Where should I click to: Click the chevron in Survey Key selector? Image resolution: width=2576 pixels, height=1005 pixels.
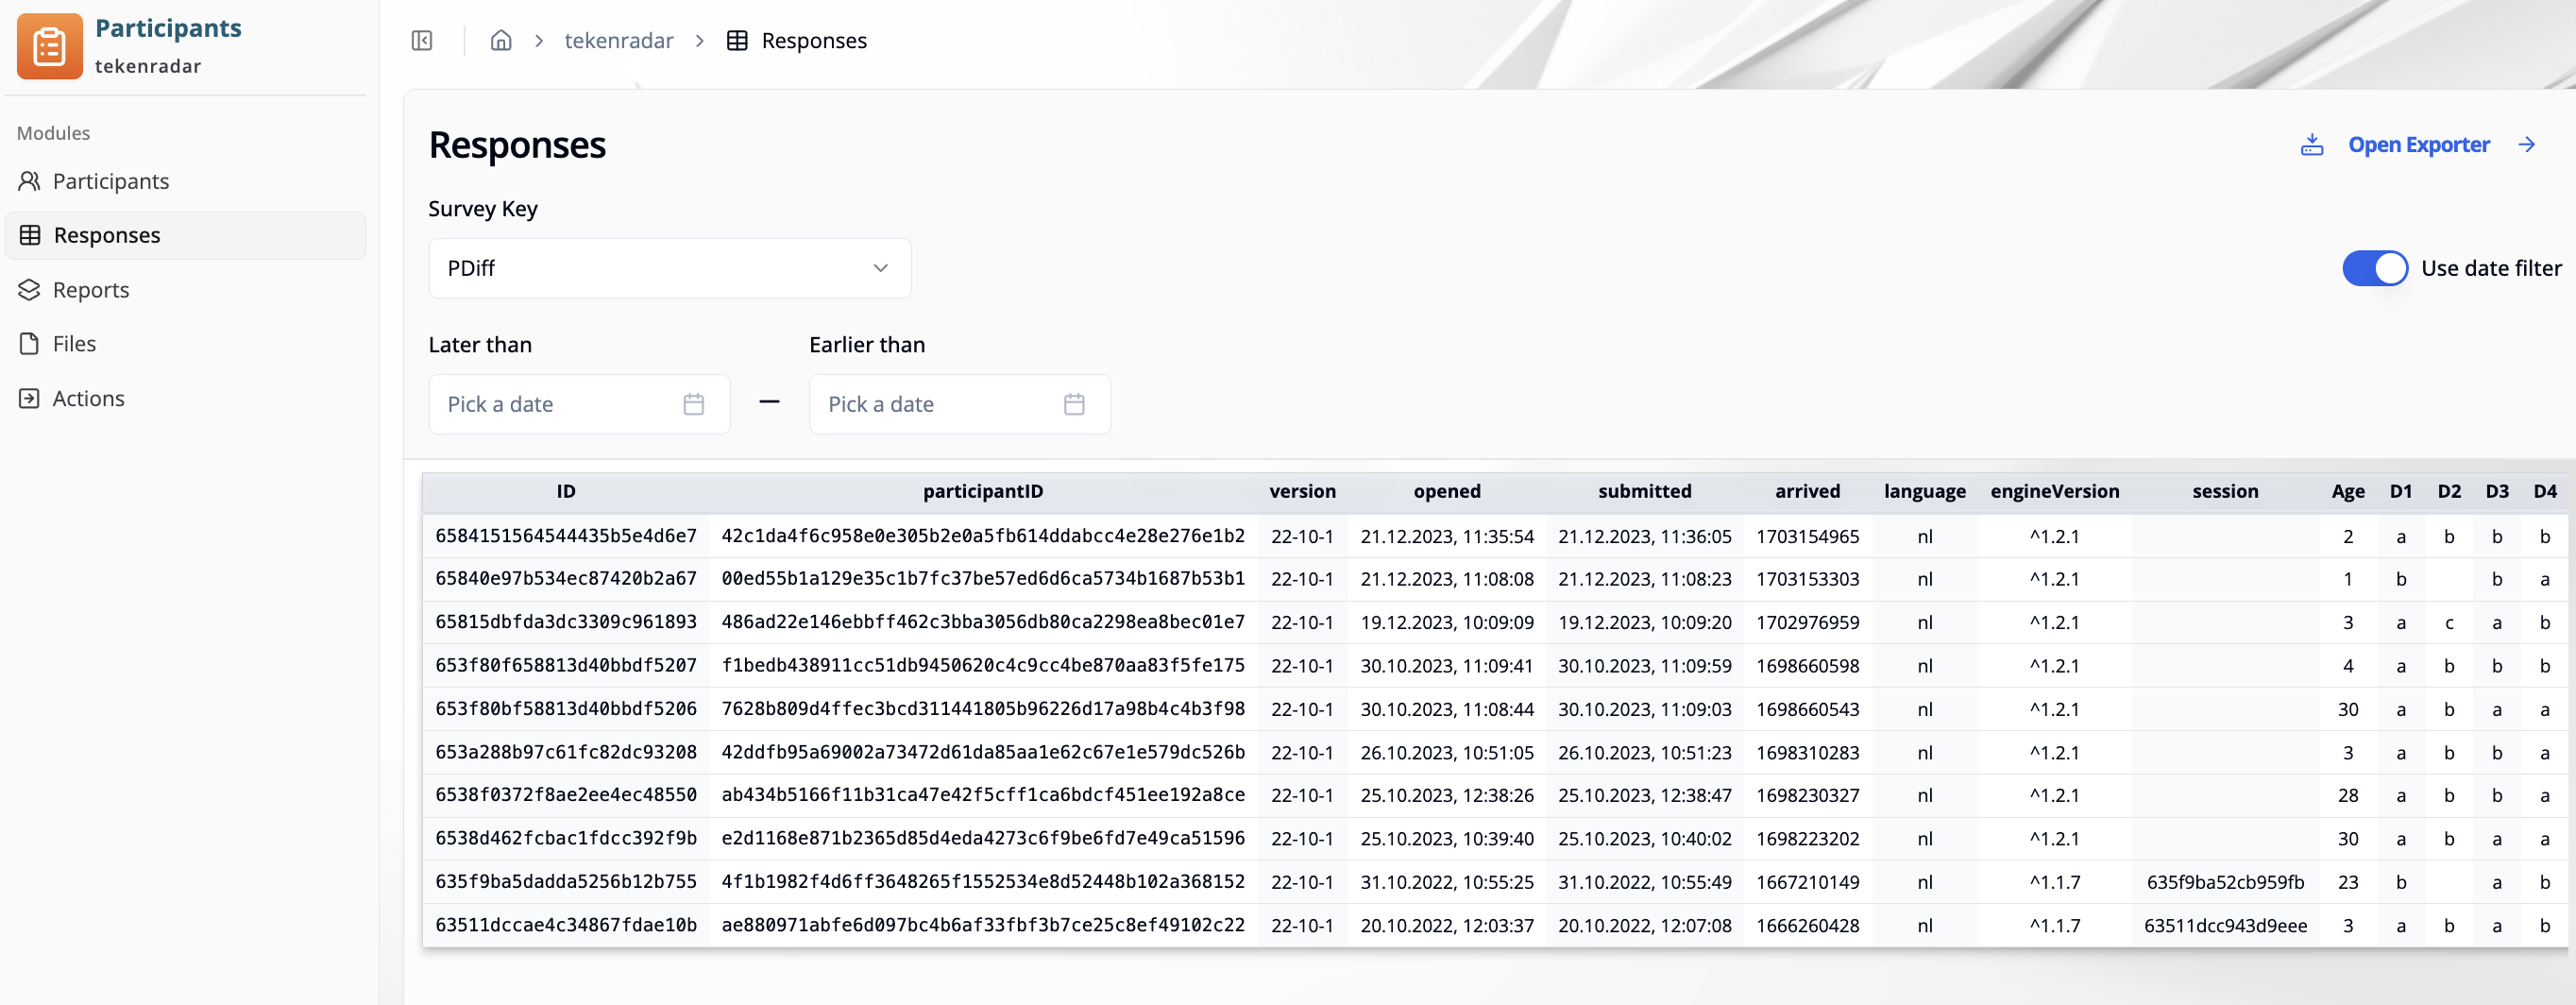click(x=880, y=268)
